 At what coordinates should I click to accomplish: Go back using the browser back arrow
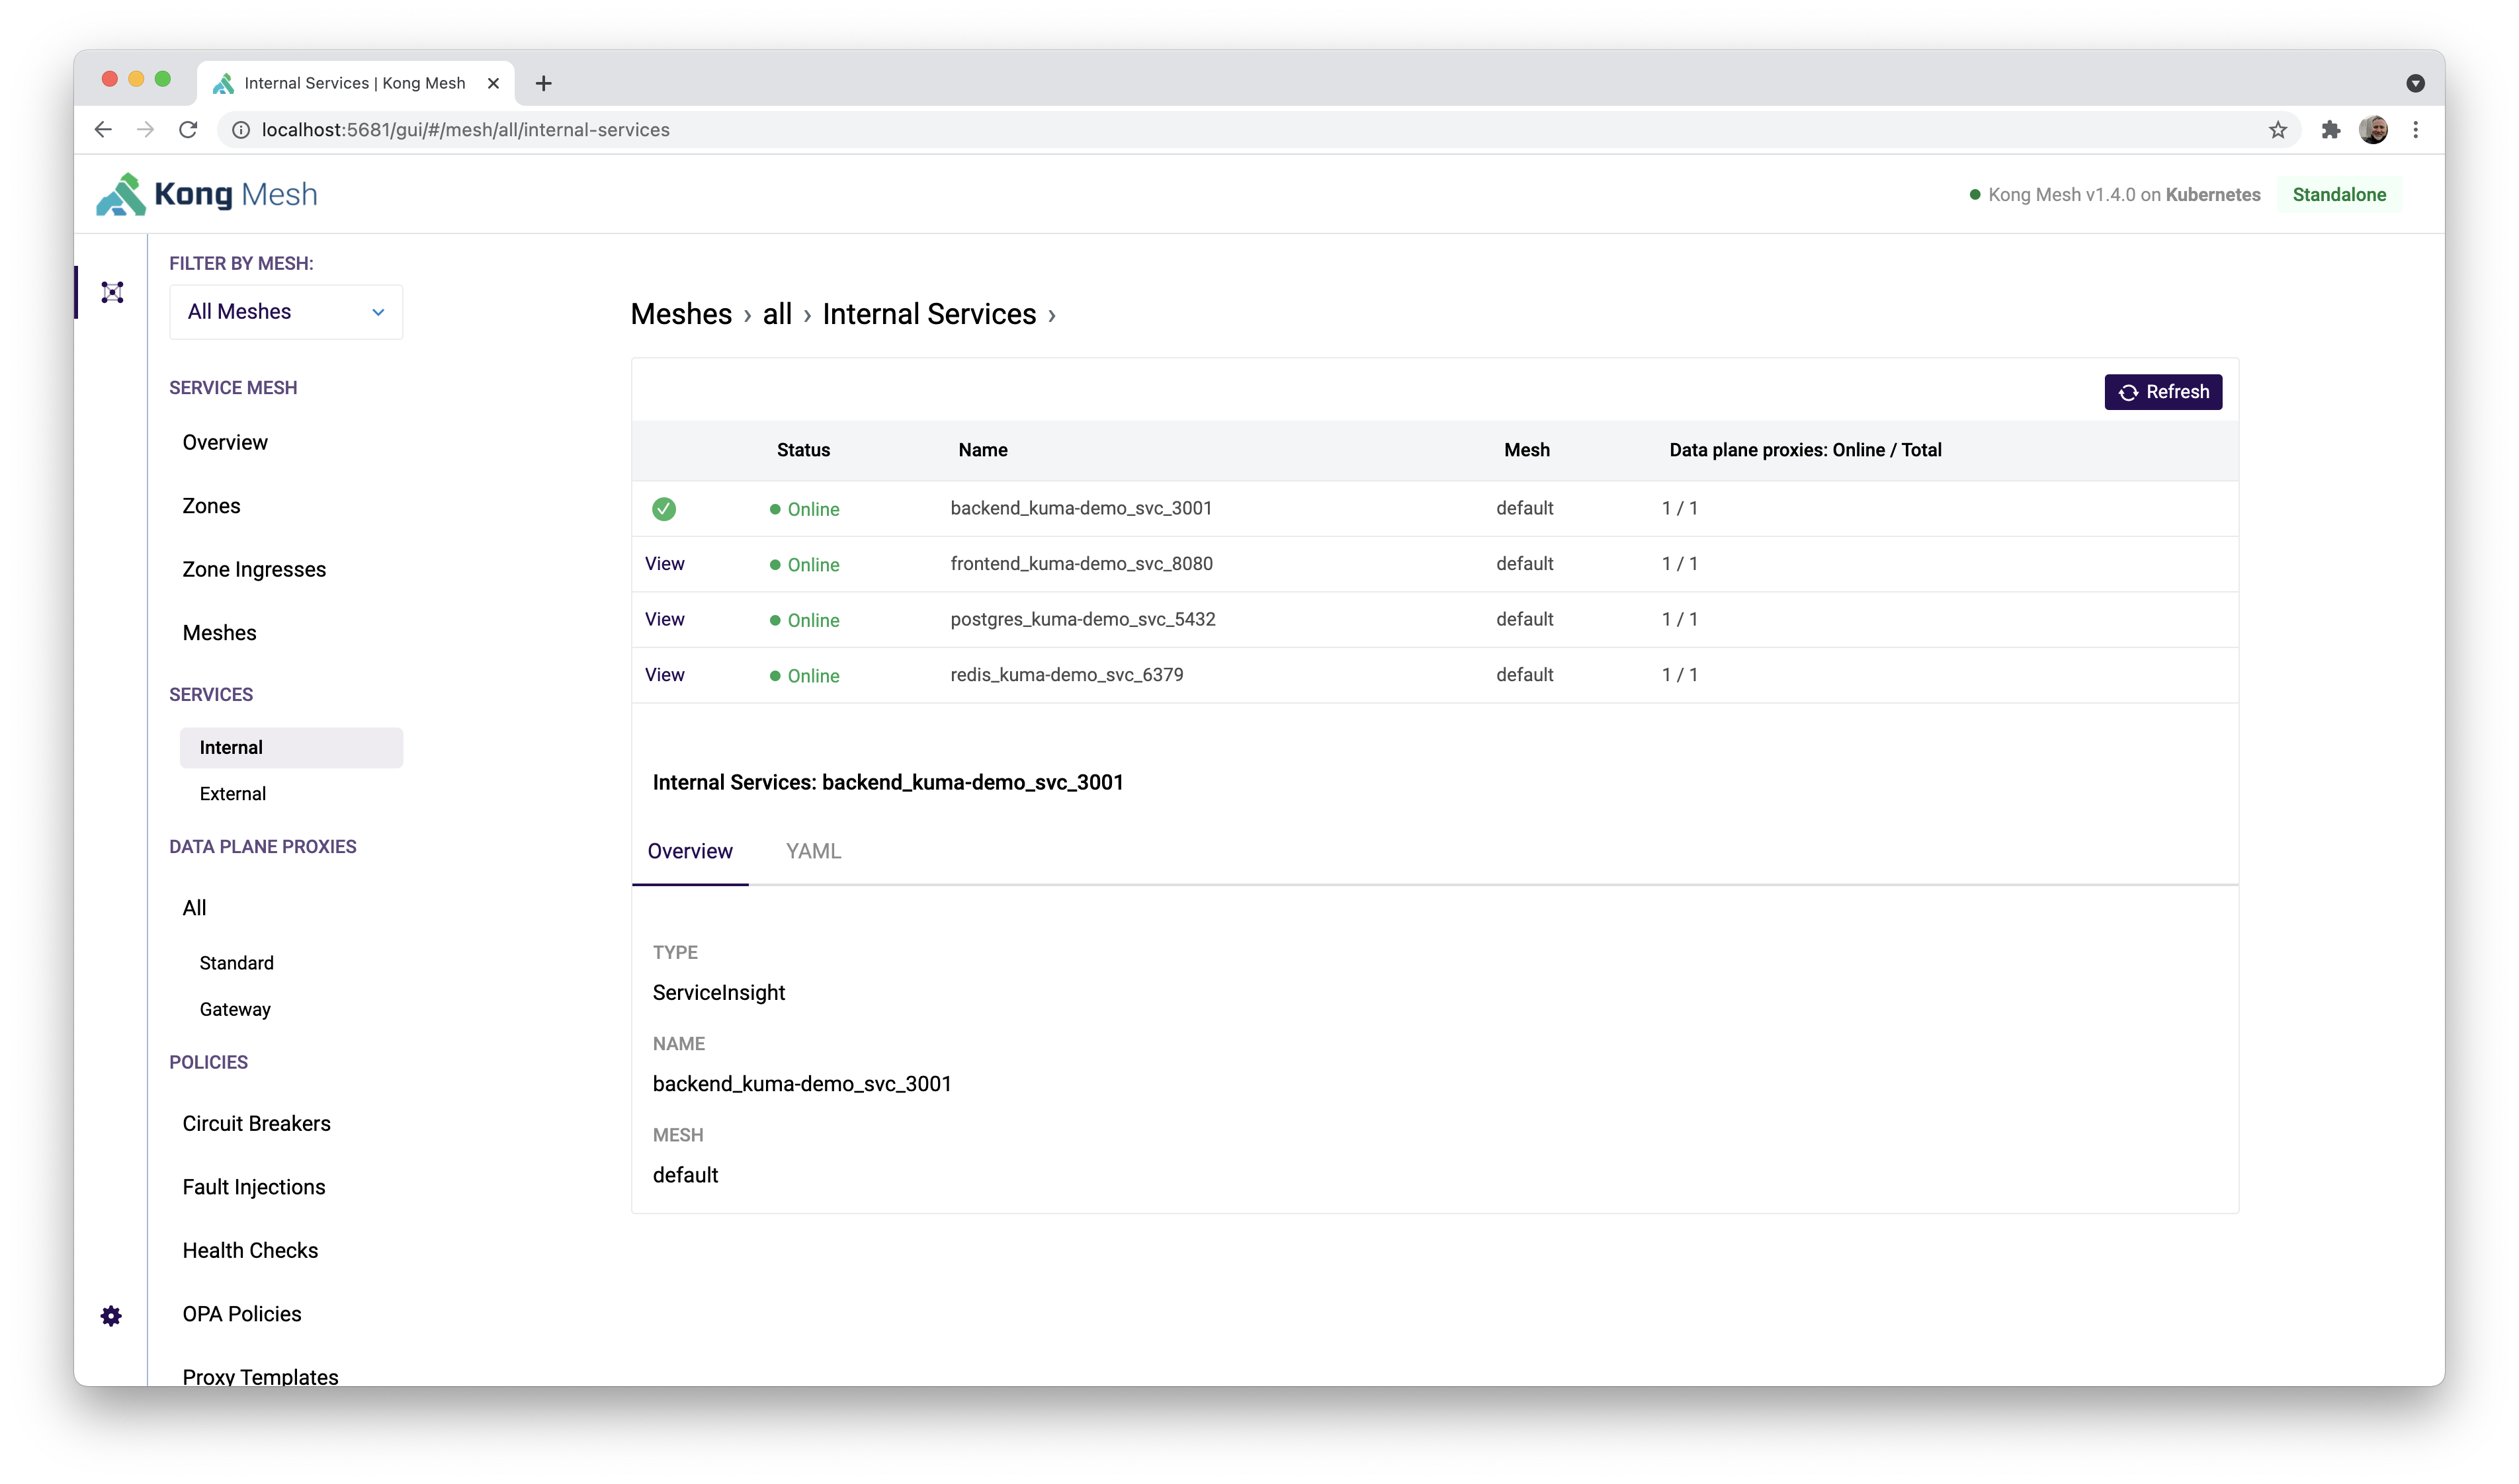click(x=103, y=129)
